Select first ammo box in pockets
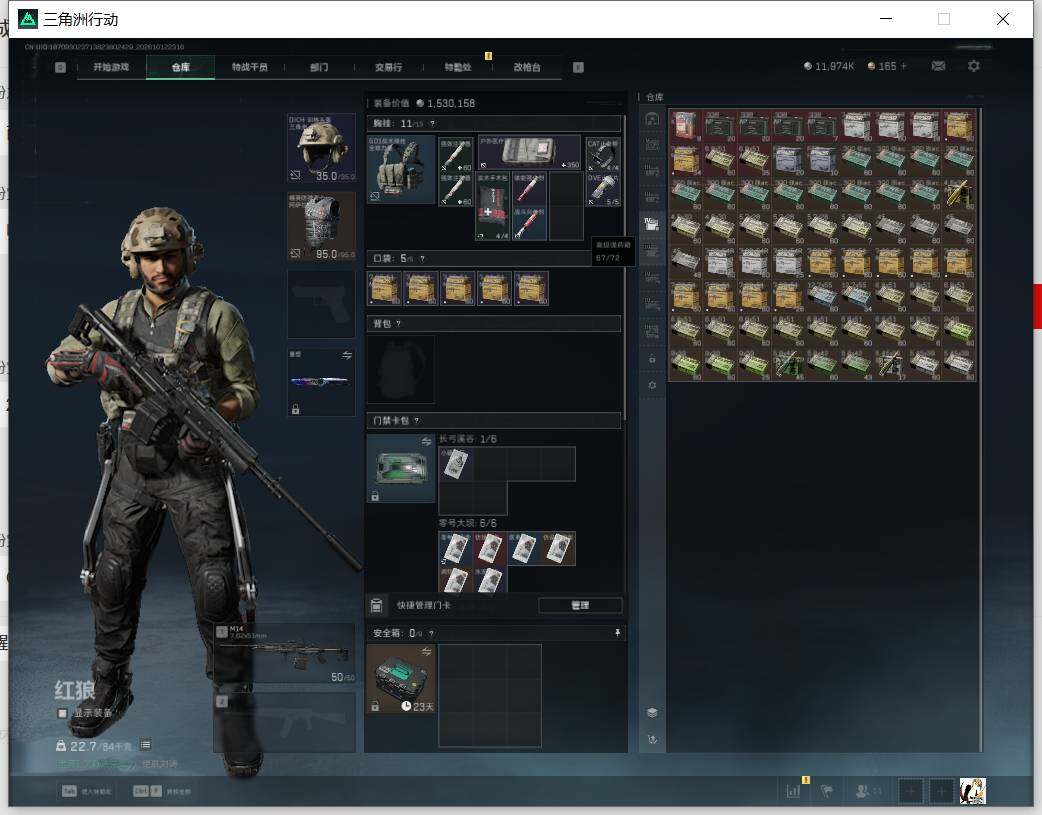Screen dimensions: 1042x815 [x=385, y=288]
